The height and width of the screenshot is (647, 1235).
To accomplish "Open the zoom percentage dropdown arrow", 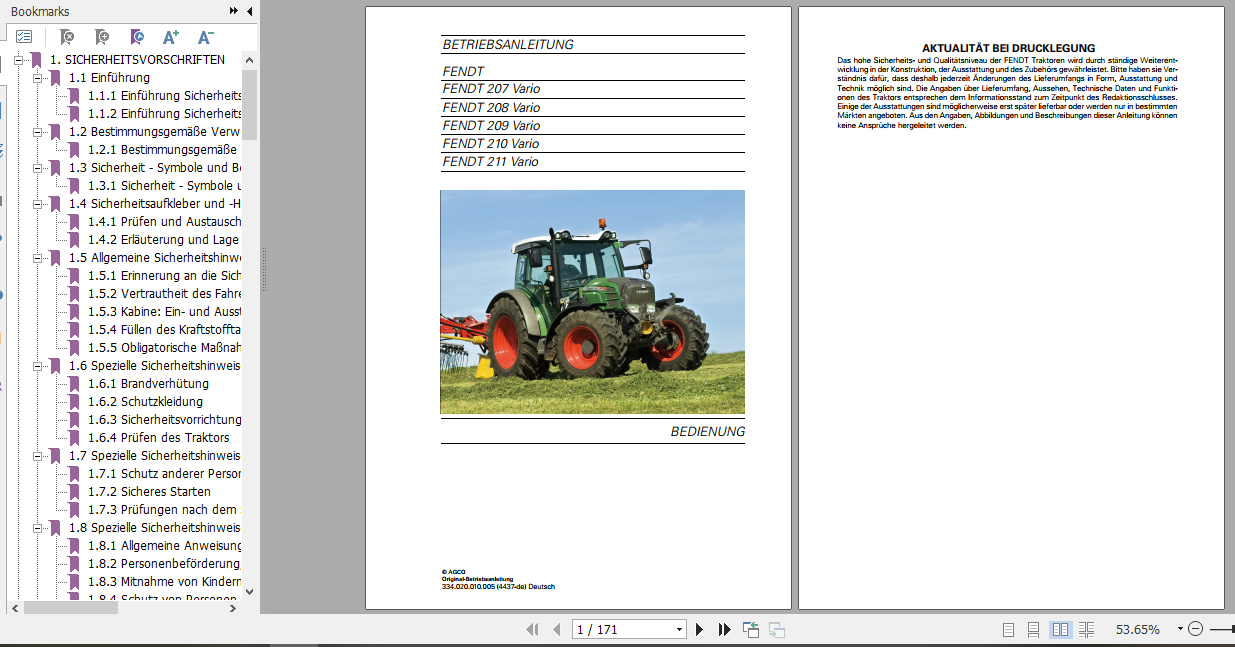I will 1180,629.
